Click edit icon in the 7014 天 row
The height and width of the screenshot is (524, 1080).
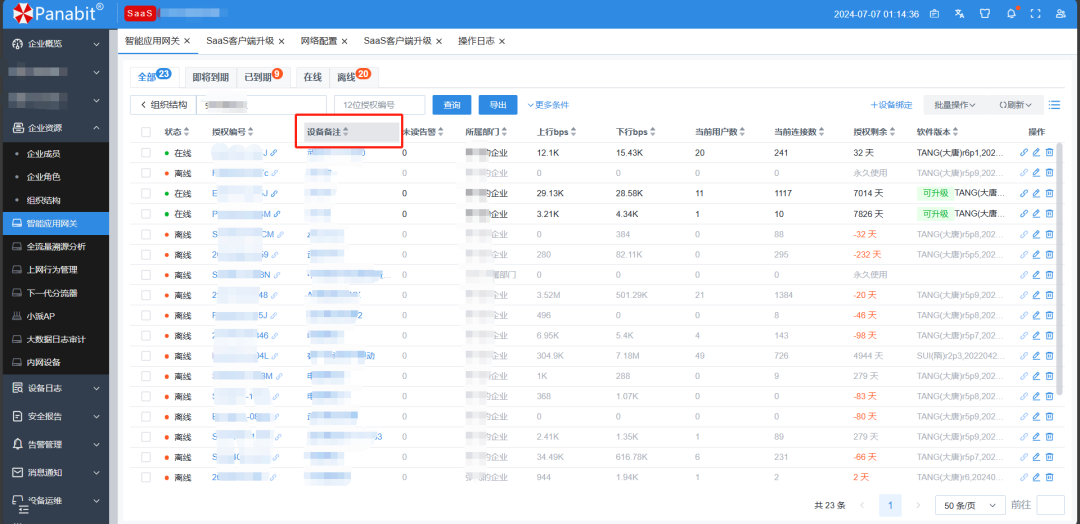[x=1036, y=193]
